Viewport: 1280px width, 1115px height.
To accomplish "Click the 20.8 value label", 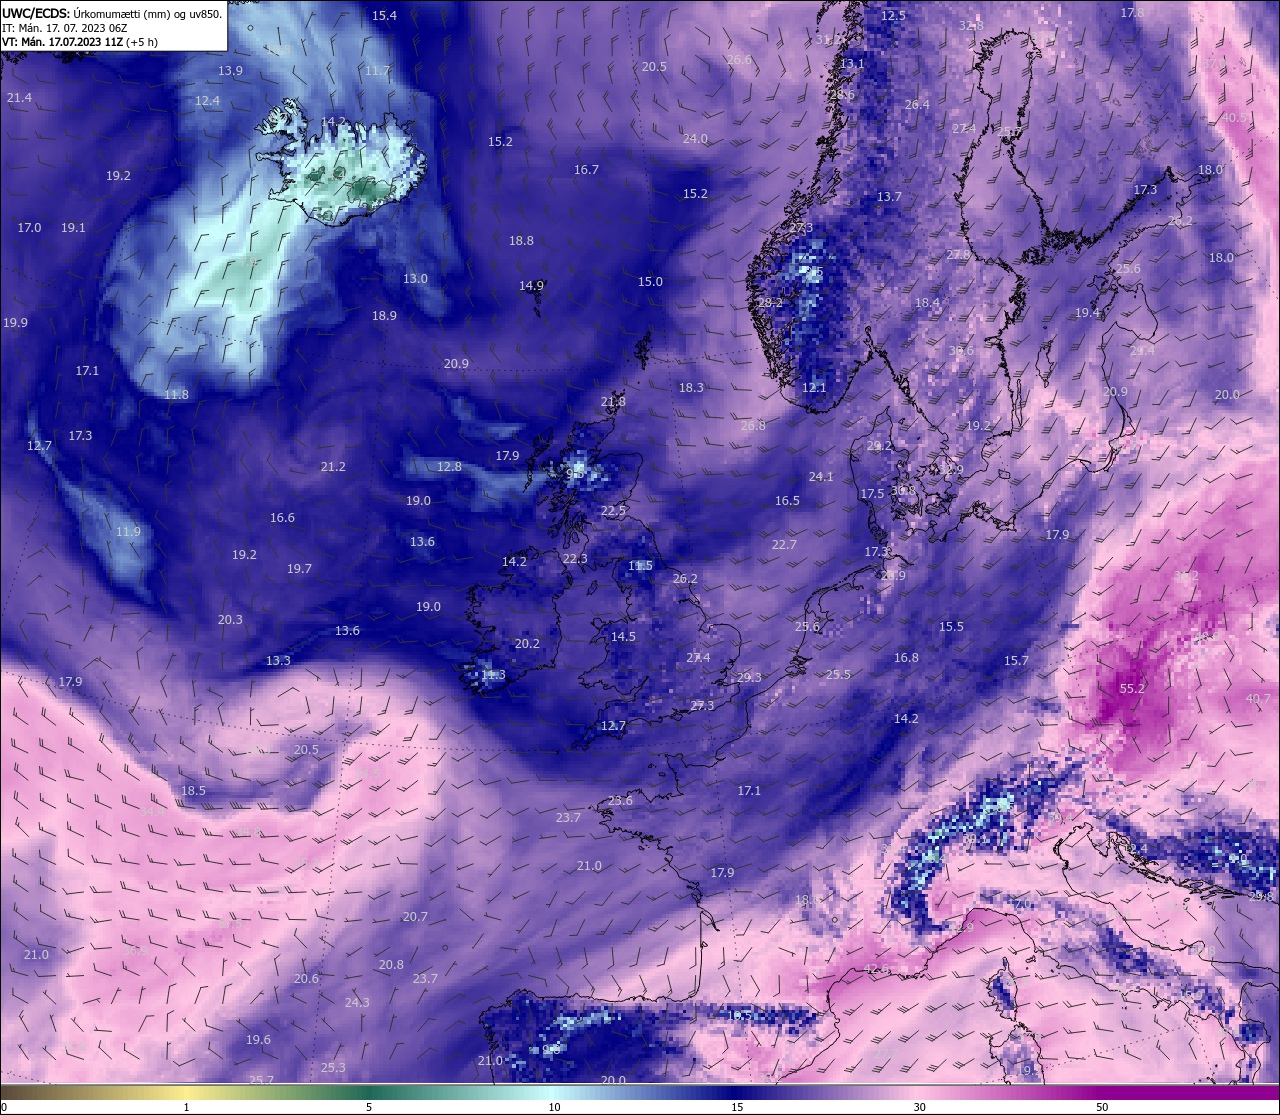I will point(391,965).
